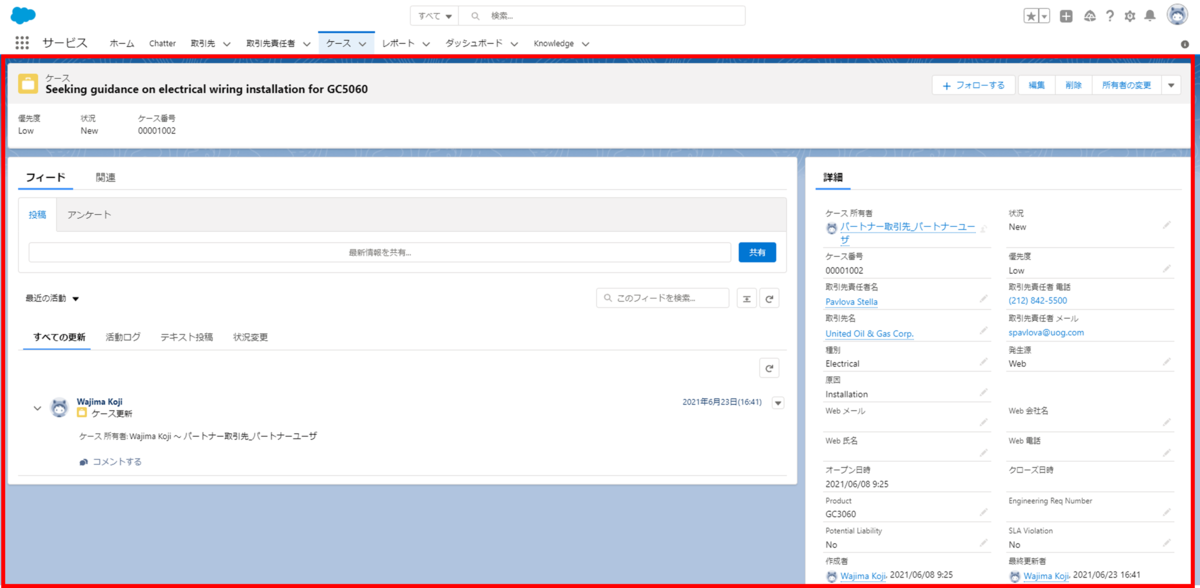Click the 編集 button
This screenshot has height=588, width=1200.
[1037, 86]
